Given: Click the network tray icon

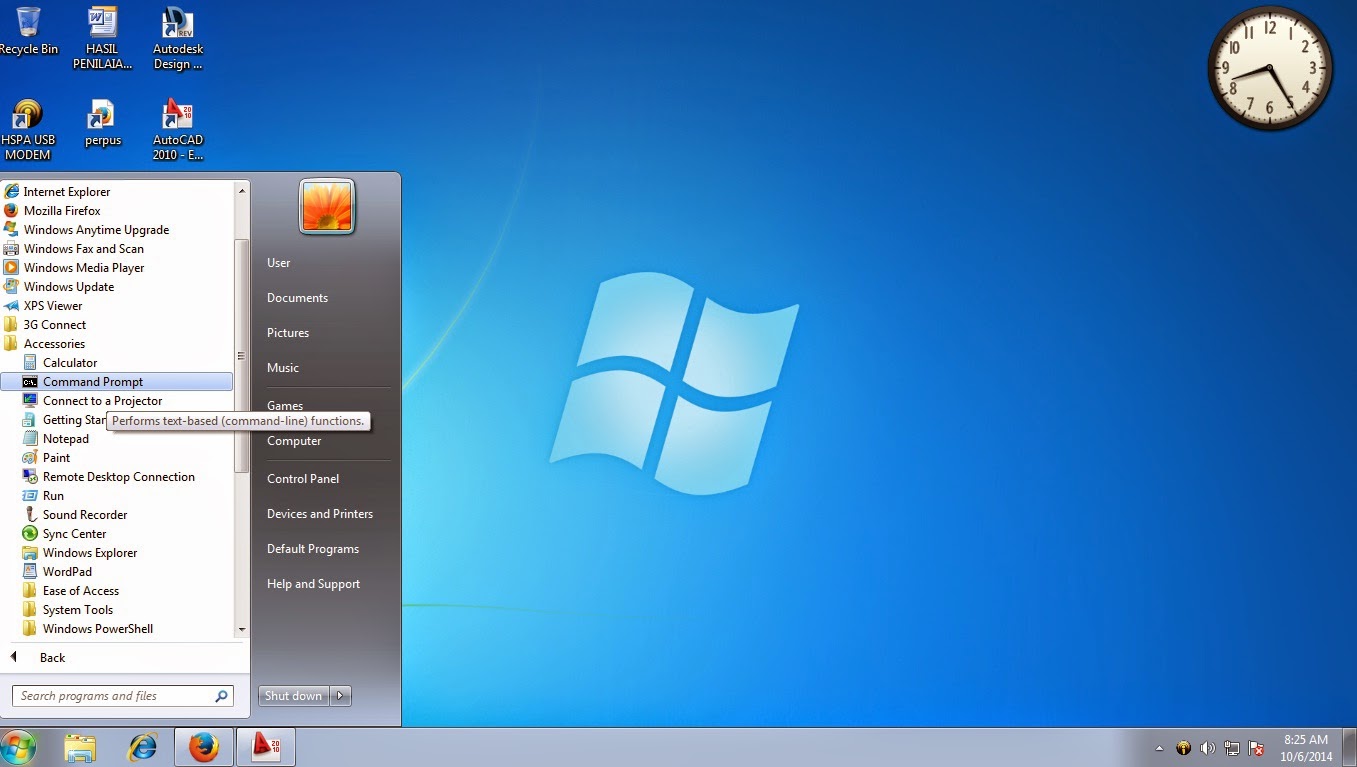Looking at the screenshot, I should [x=1232, y=748].
